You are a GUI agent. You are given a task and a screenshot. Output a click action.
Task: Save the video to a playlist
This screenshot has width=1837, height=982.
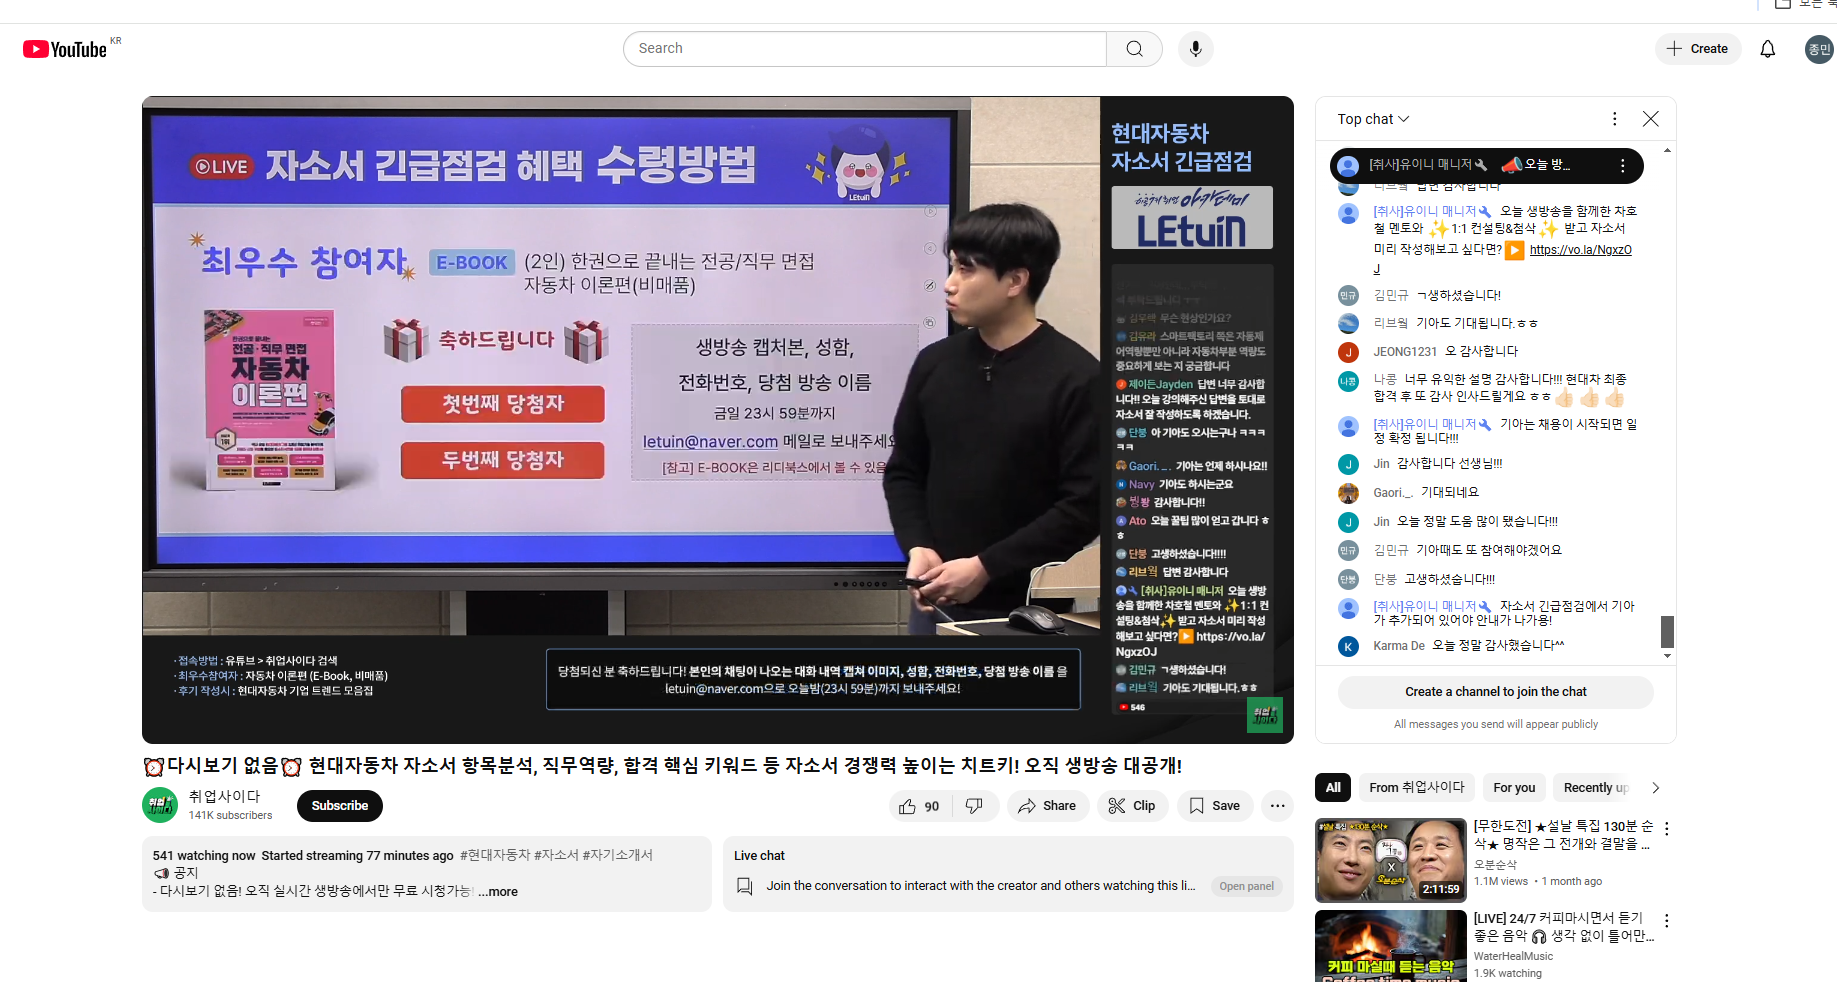[x=1214, y=806]
